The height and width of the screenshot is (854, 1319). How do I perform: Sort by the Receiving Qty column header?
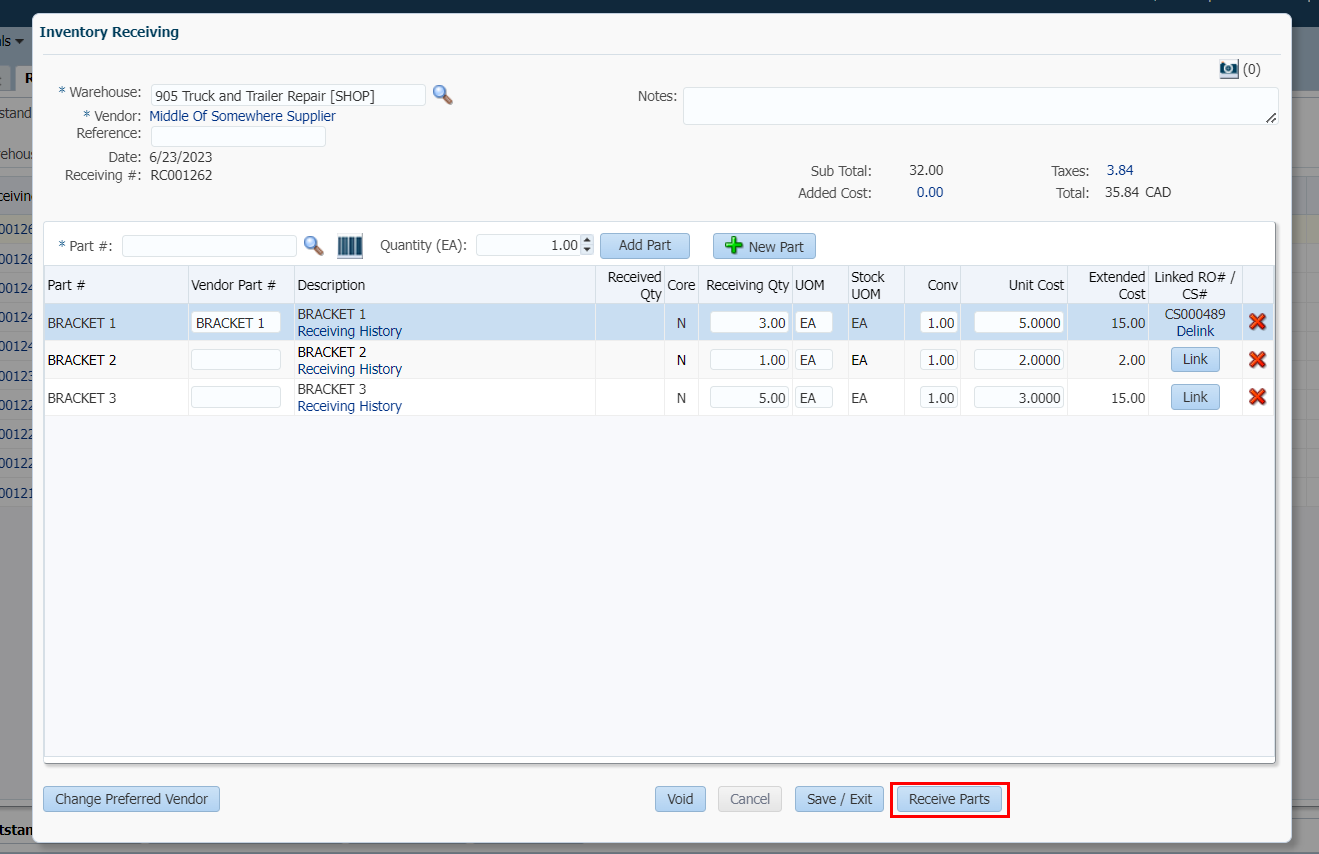(x=746, y=285)
